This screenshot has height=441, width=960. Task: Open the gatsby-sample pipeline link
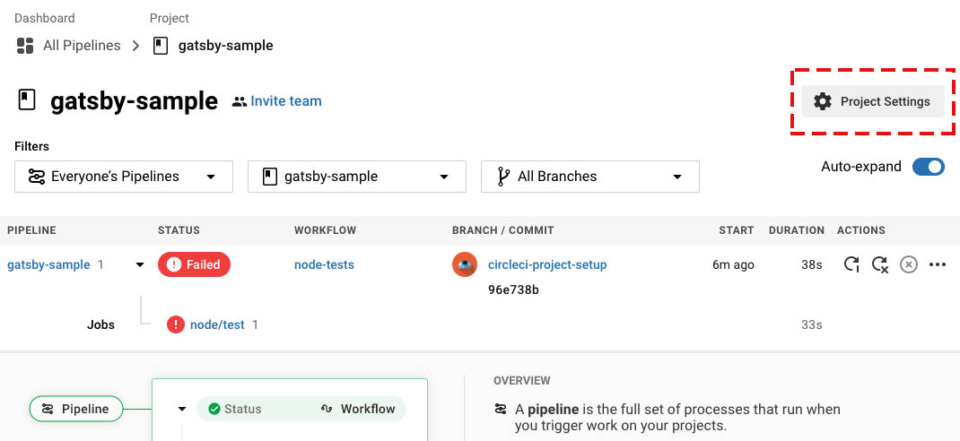click(x=48, y=265)
